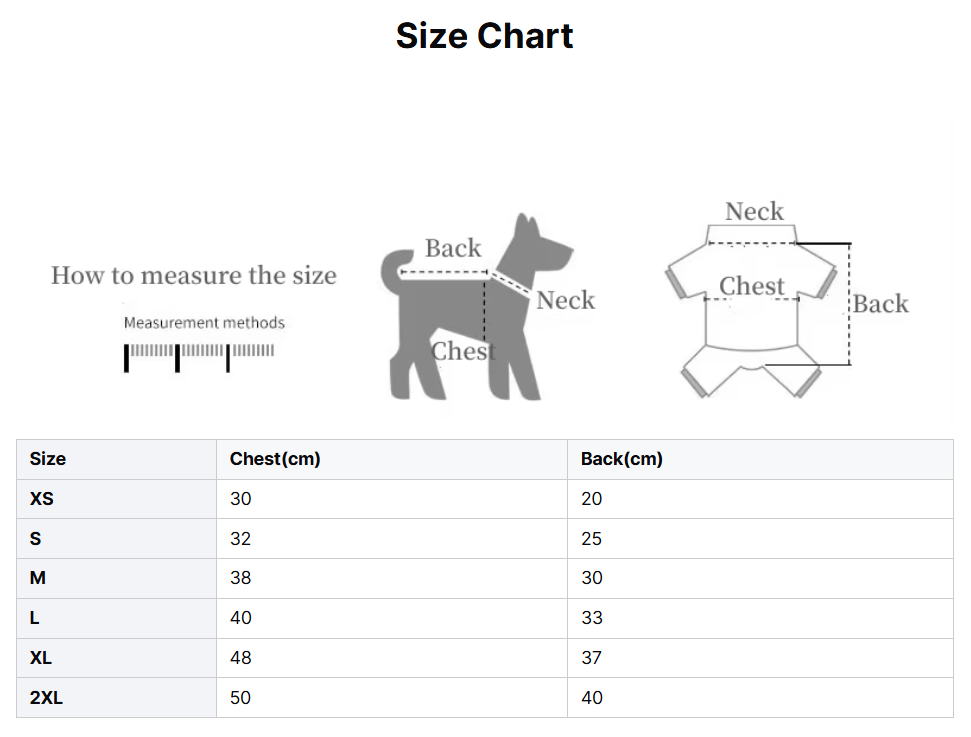Click the Back(cm) column header

coord(621,459)
